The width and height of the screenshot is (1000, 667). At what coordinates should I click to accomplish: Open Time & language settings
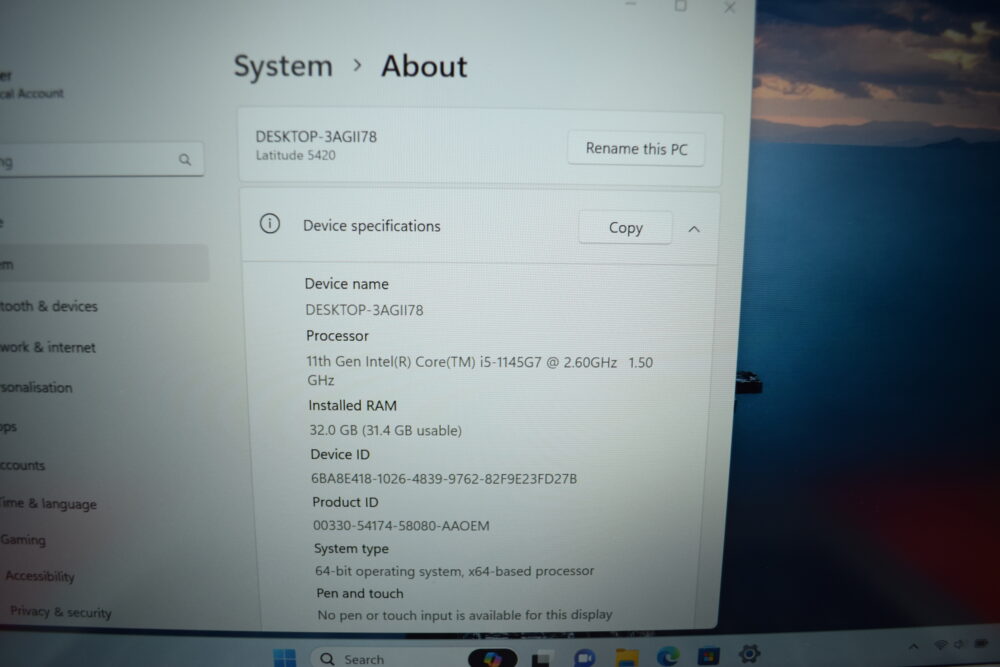pos(48,504)
